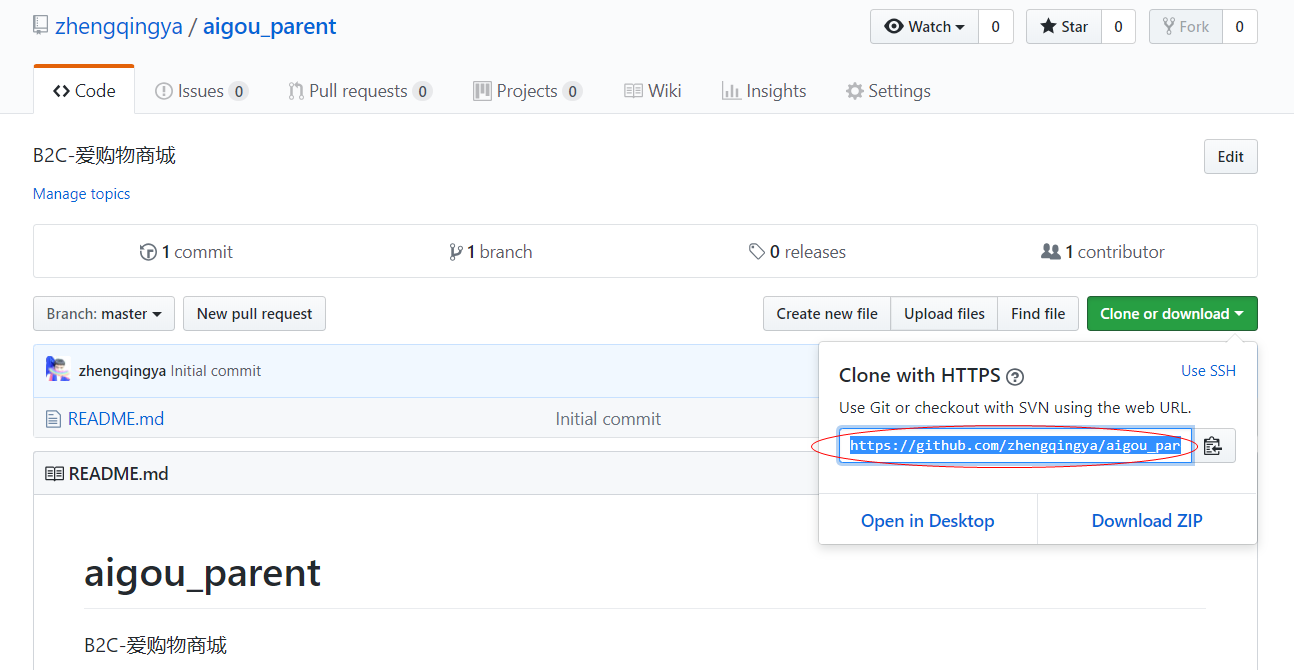Open the Watch dropdown
The image size is (1294, 670).
pos(924,27)
